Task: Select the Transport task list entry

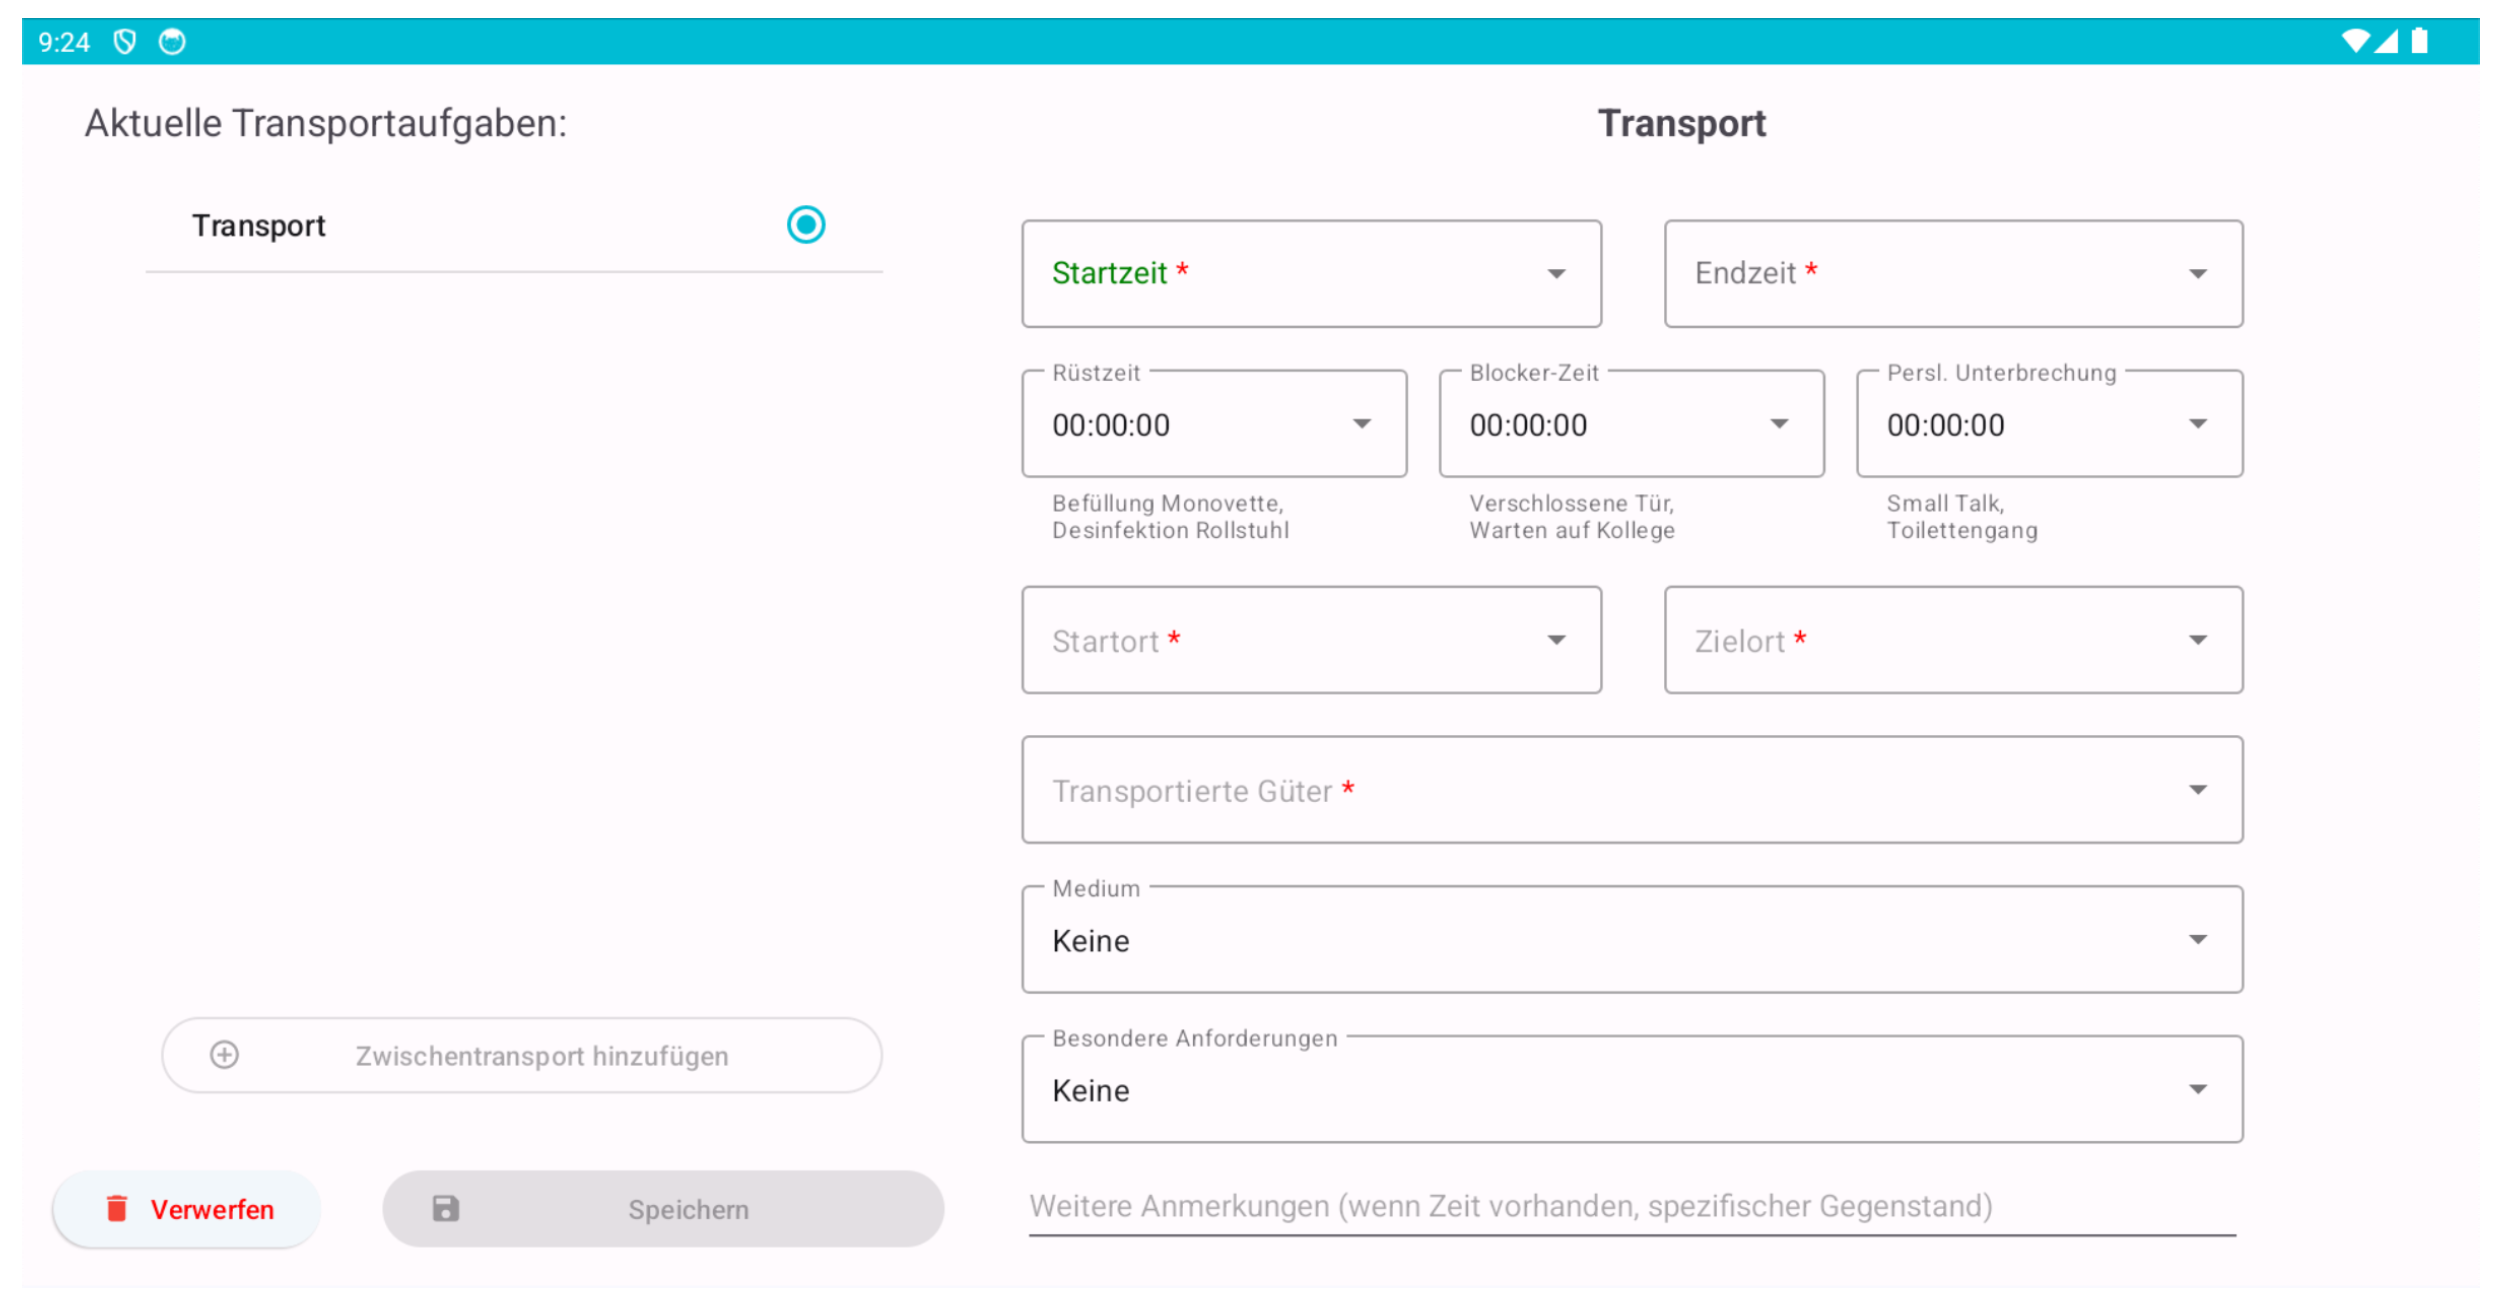Action: [260, 226]
